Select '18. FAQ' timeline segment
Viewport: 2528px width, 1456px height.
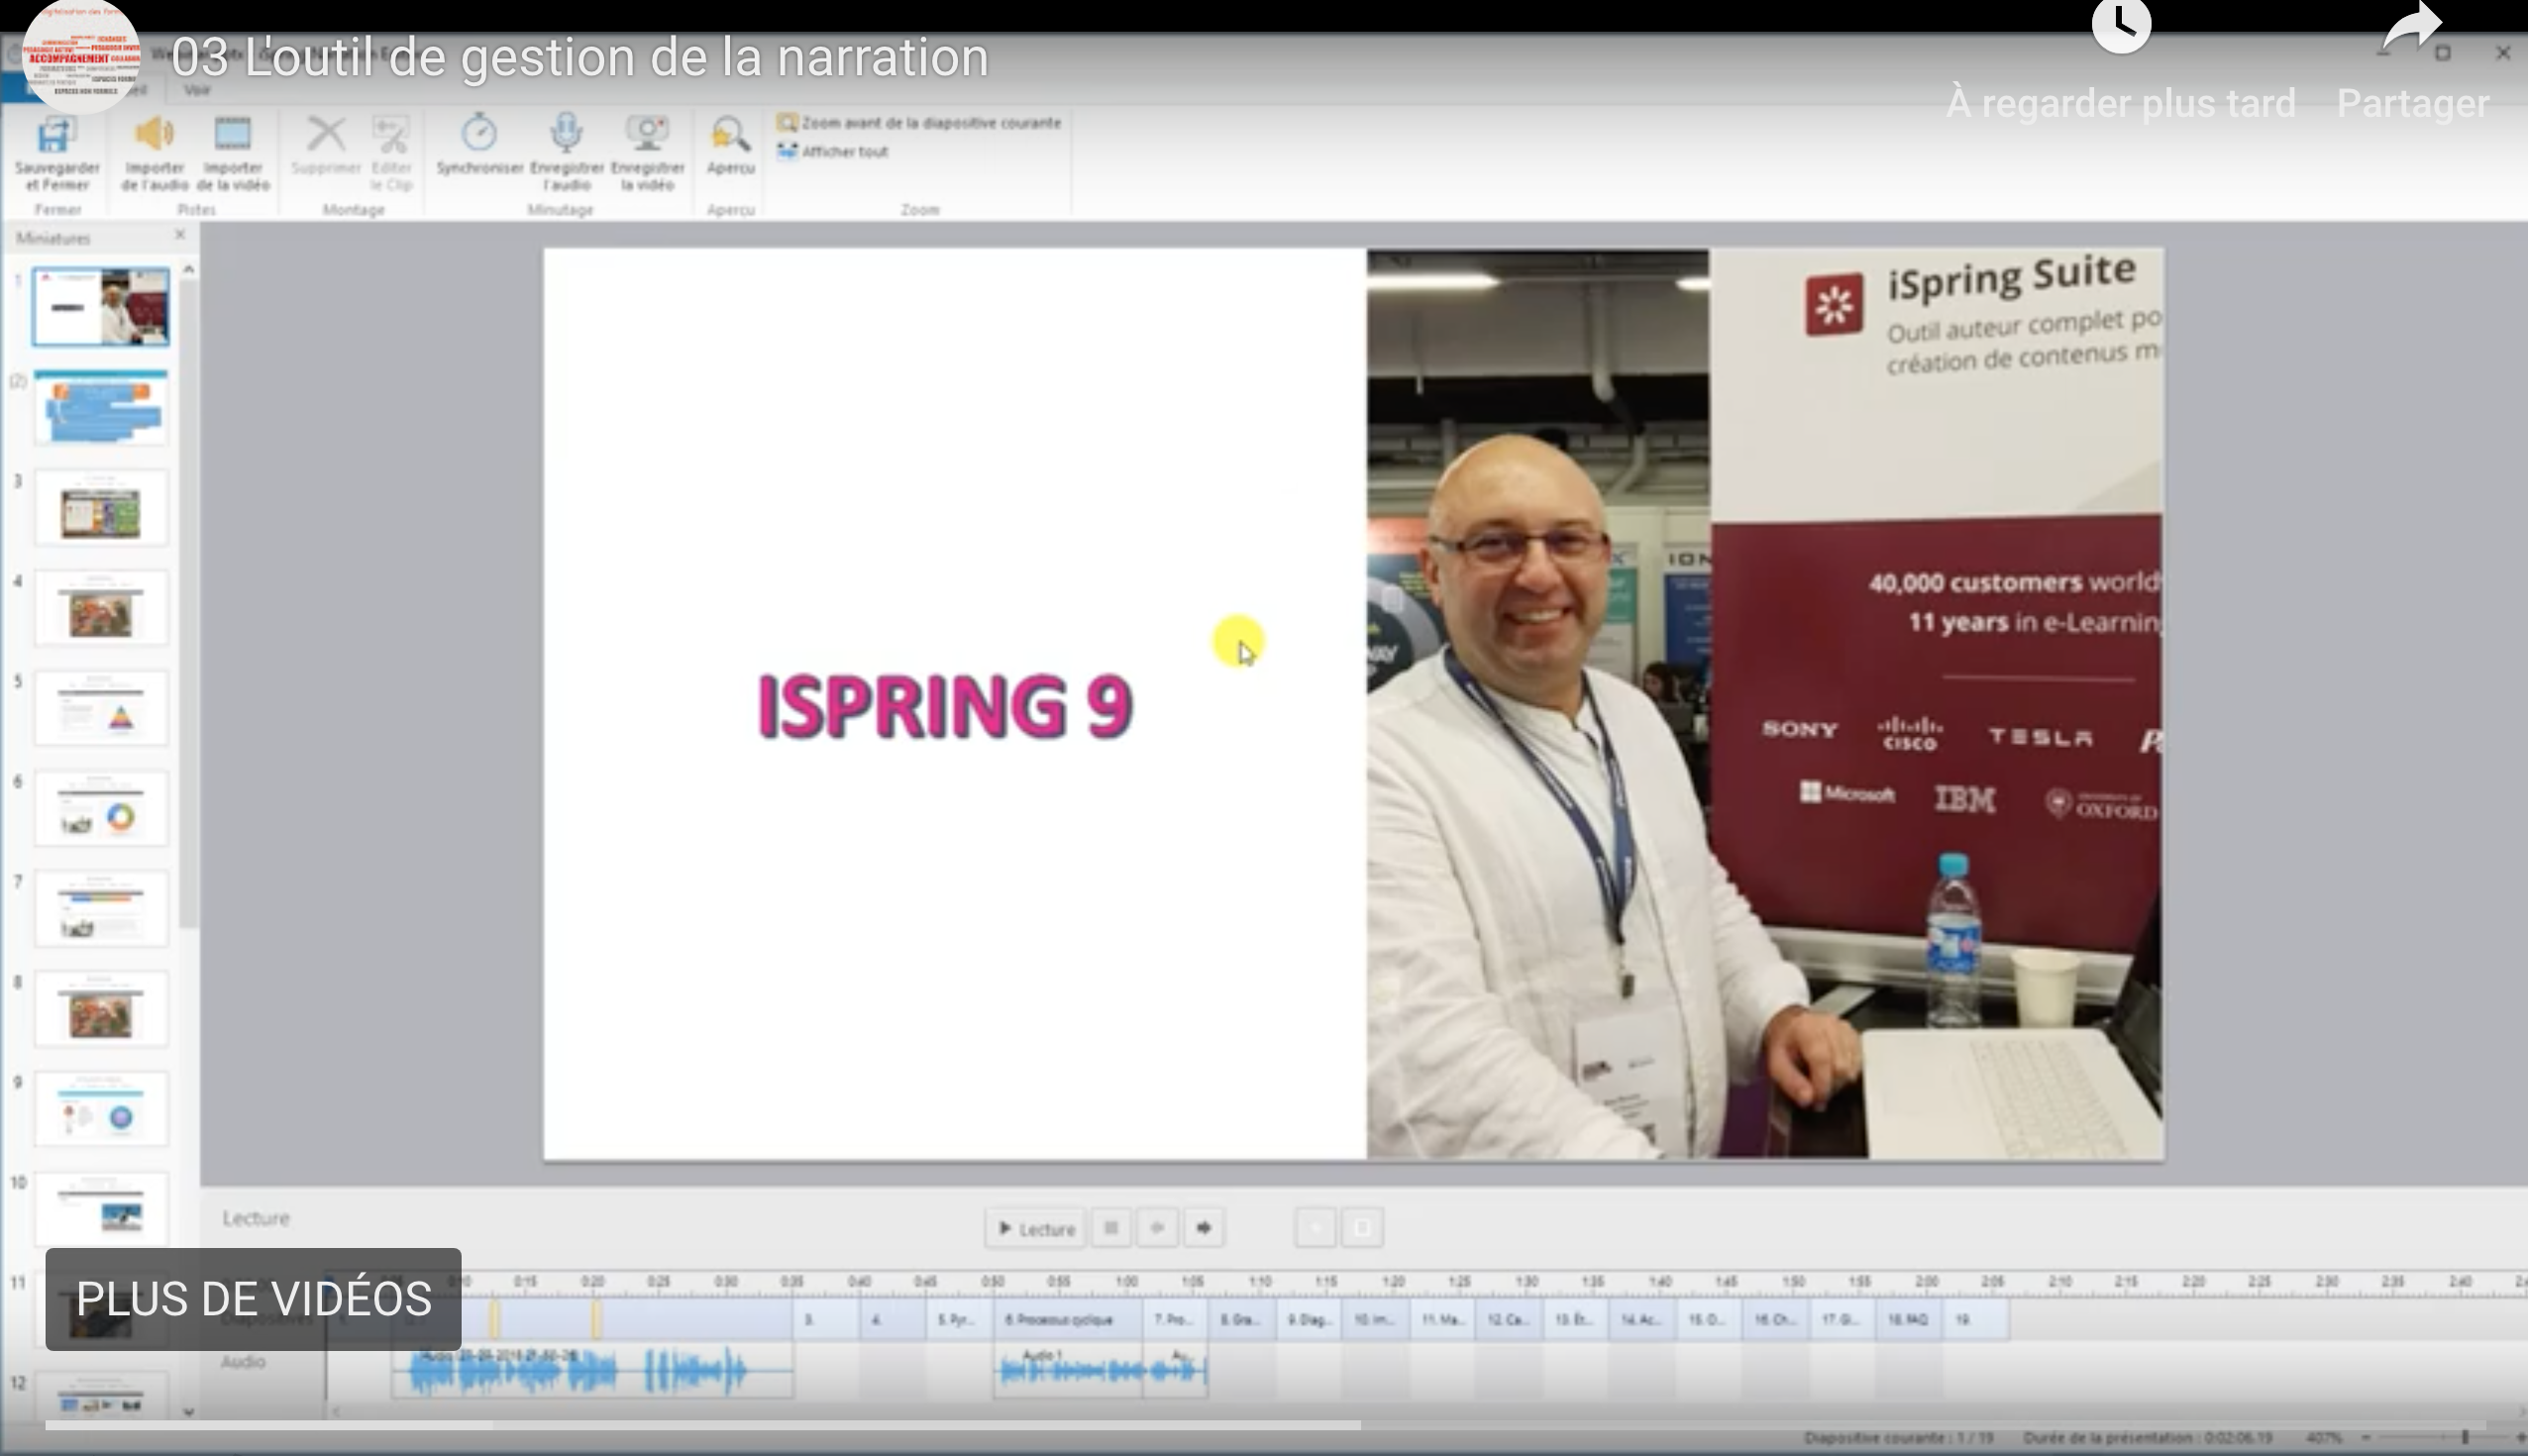pos(1909,1319)
